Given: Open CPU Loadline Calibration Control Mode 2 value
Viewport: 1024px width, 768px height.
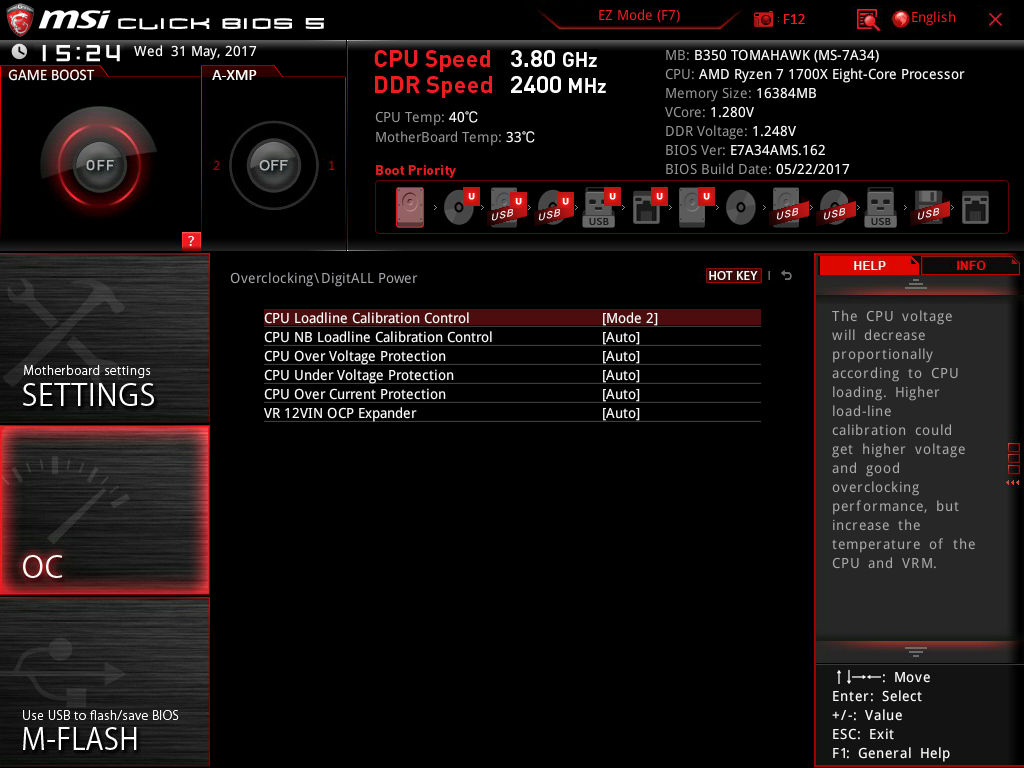Looking at the screenshot, I should tap(630, 318).
